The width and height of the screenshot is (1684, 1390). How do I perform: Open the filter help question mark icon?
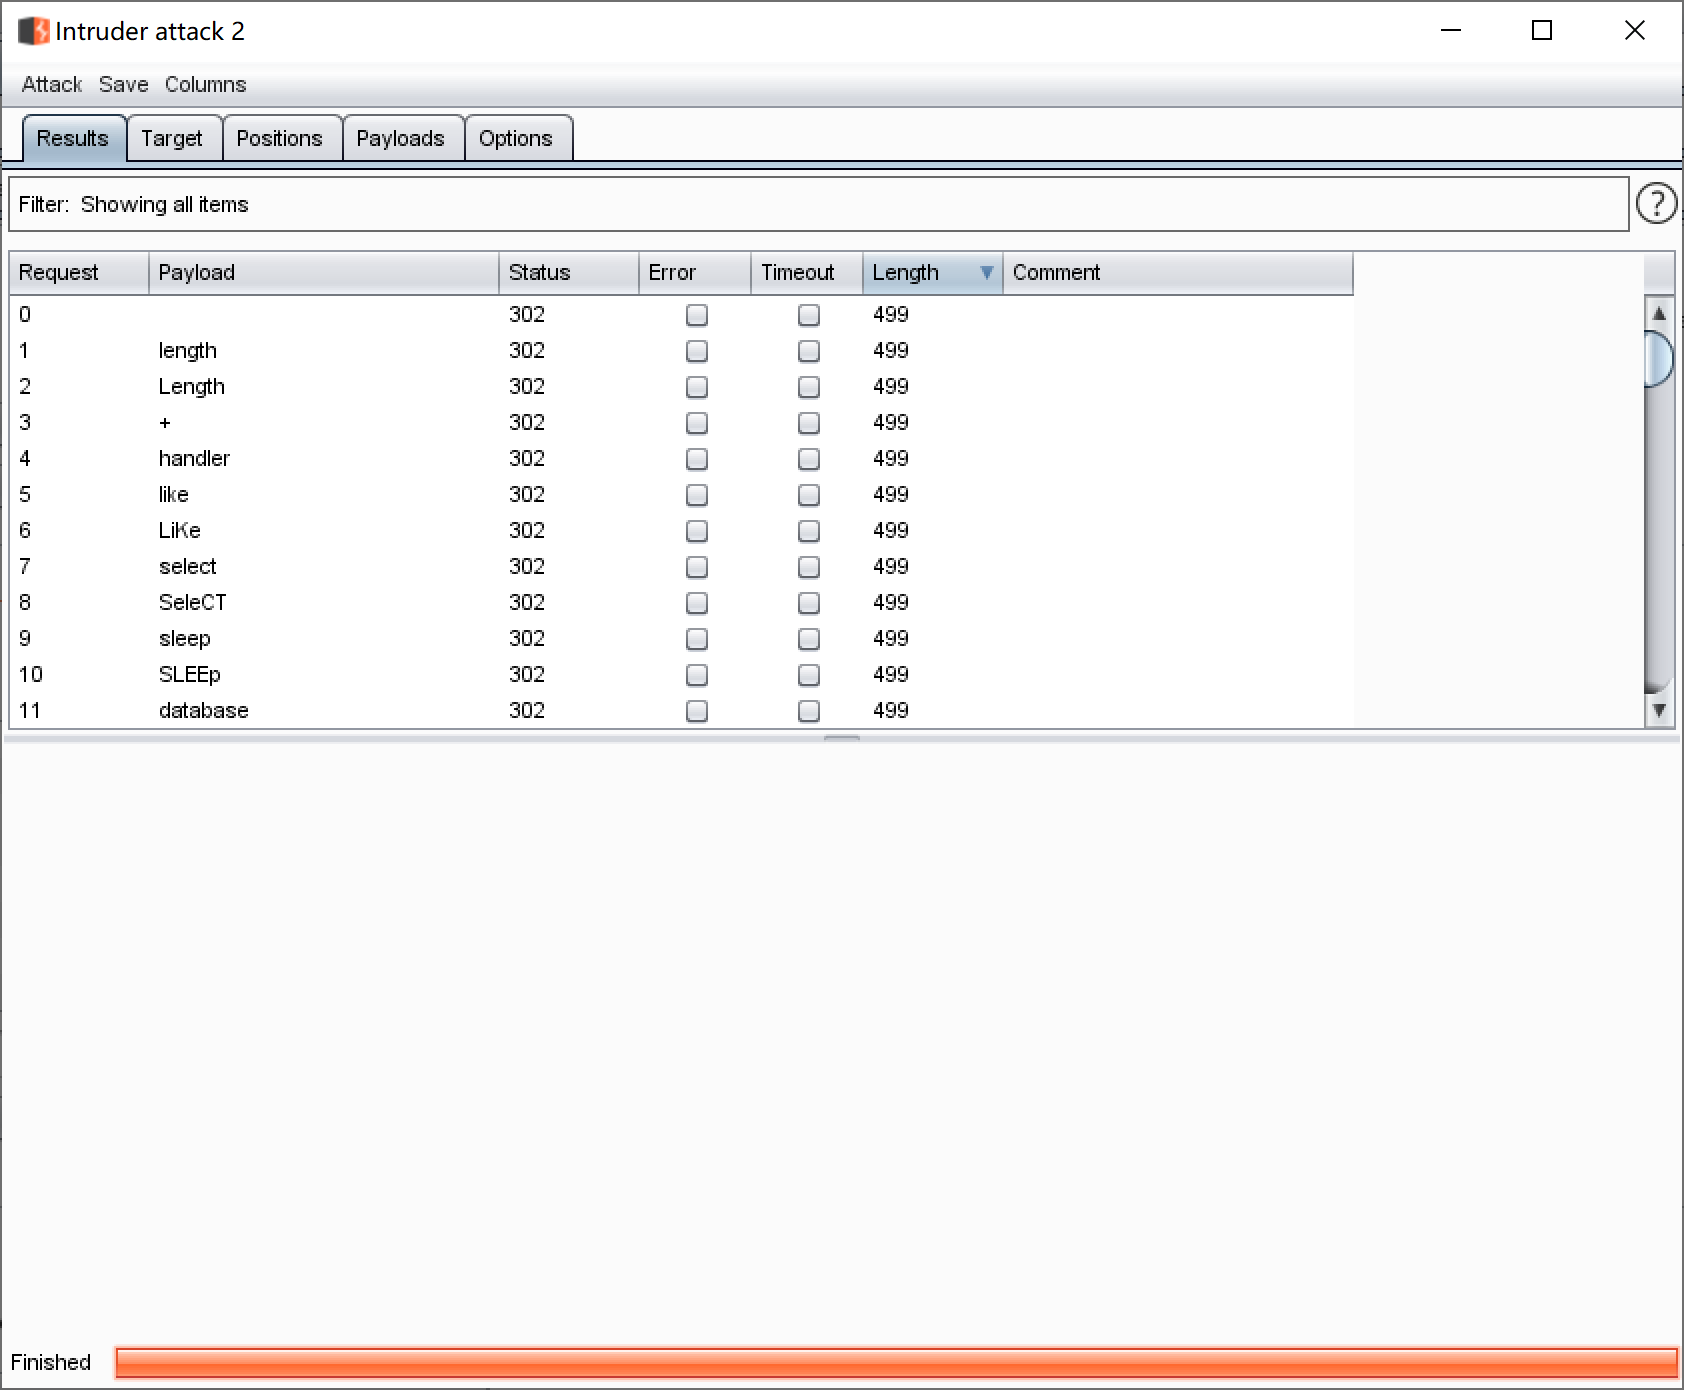[1656, 204]
